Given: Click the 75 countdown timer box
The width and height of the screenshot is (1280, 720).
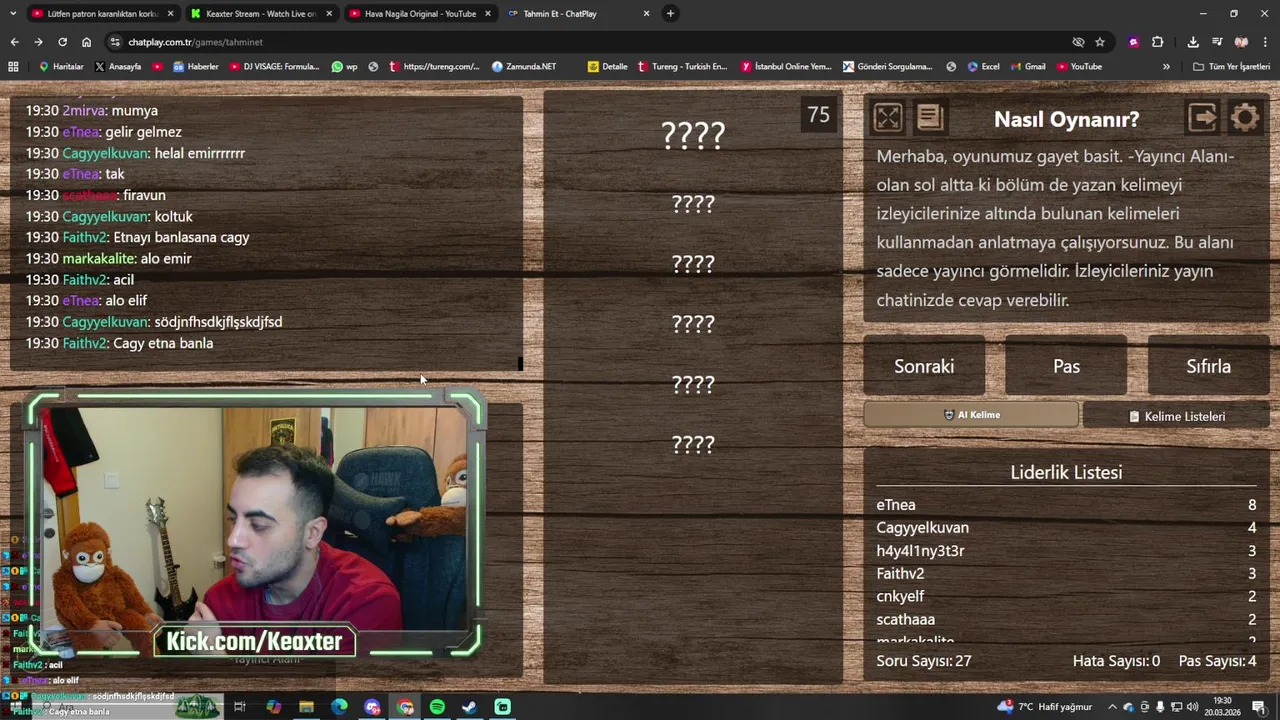Looking at the screenshot, I should [819, 115].
